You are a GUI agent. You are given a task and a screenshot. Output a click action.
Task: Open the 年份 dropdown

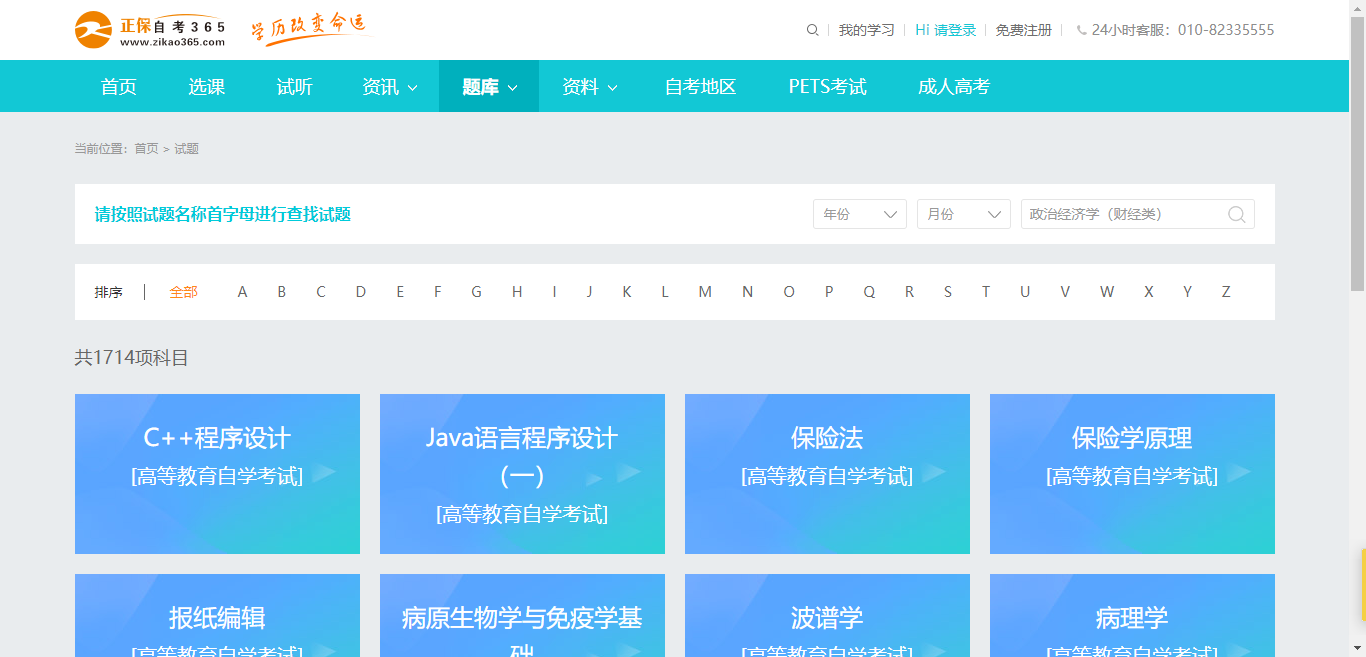[859, 214]
